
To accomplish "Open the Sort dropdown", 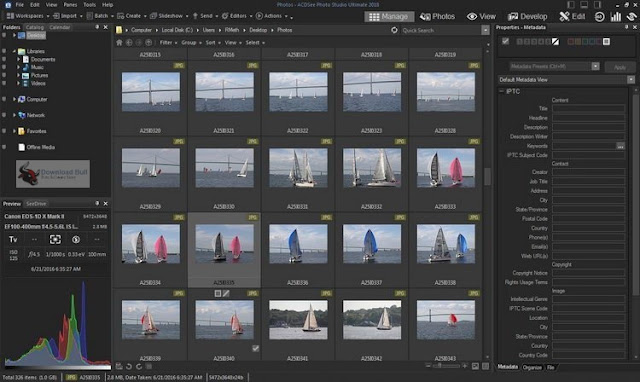I will click(x=212, y=42).
